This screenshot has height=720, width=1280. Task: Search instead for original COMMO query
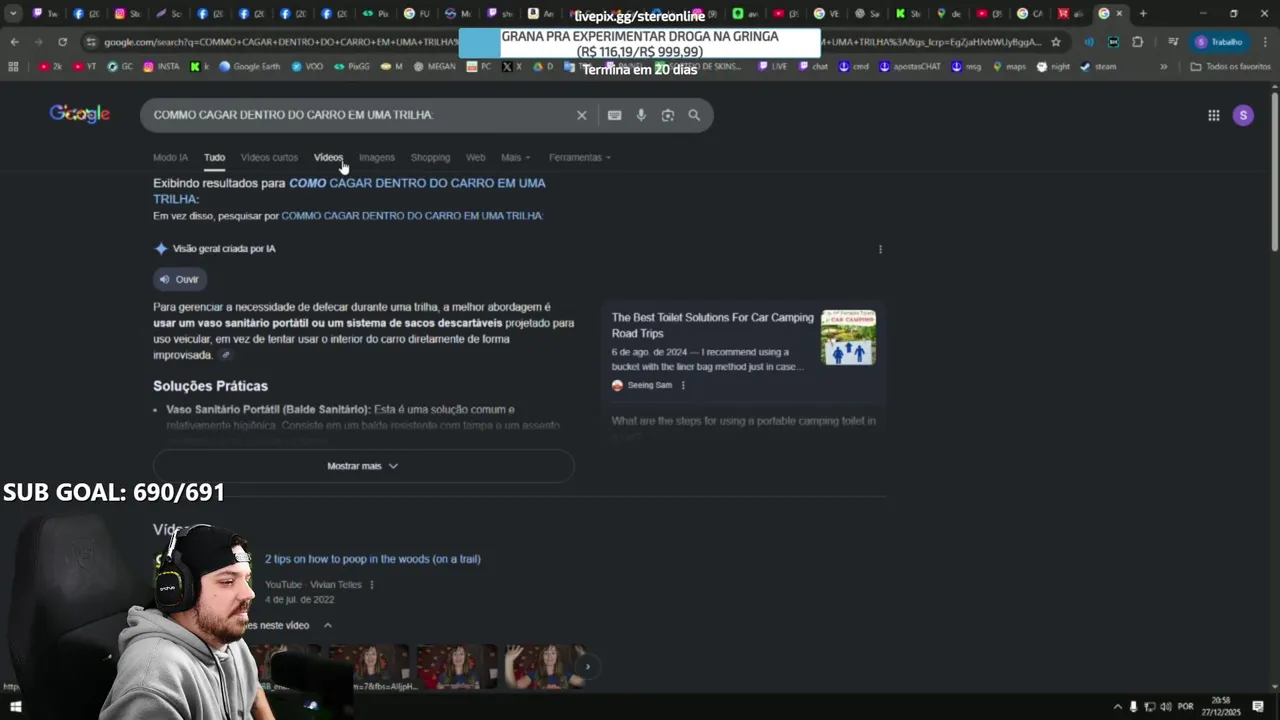(x=412, y=216)
